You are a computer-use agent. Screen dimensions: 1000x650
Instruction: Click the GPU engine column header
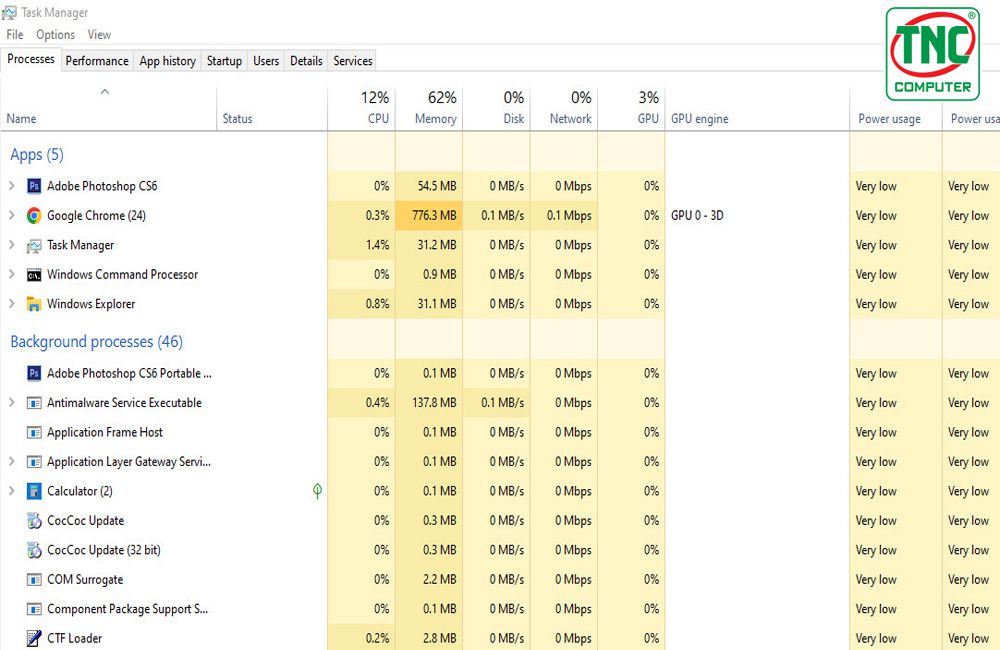click(x=757, y=107)
